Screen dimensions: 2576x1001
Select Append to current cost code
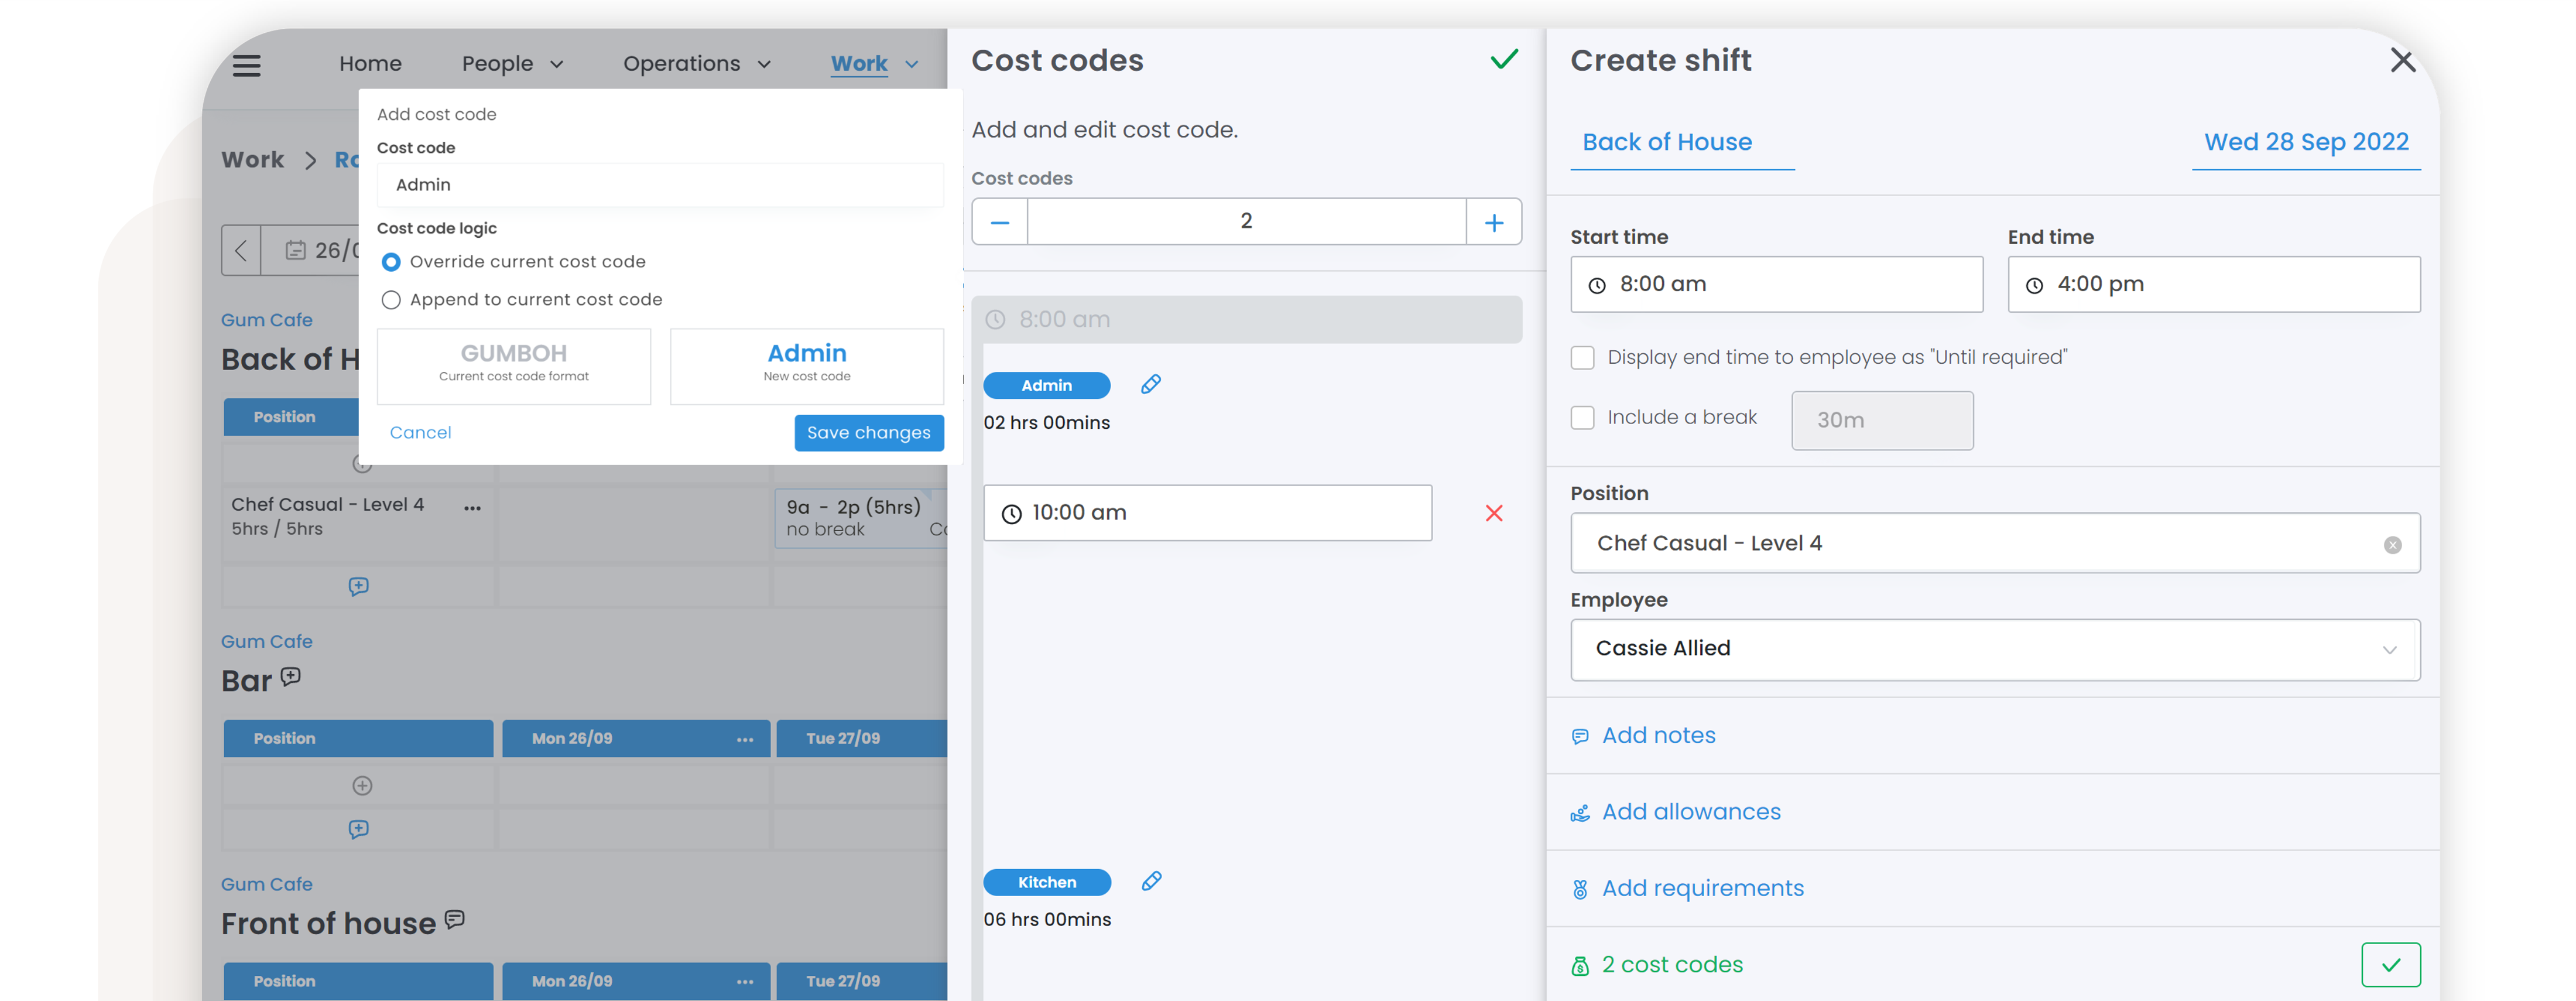391,300
